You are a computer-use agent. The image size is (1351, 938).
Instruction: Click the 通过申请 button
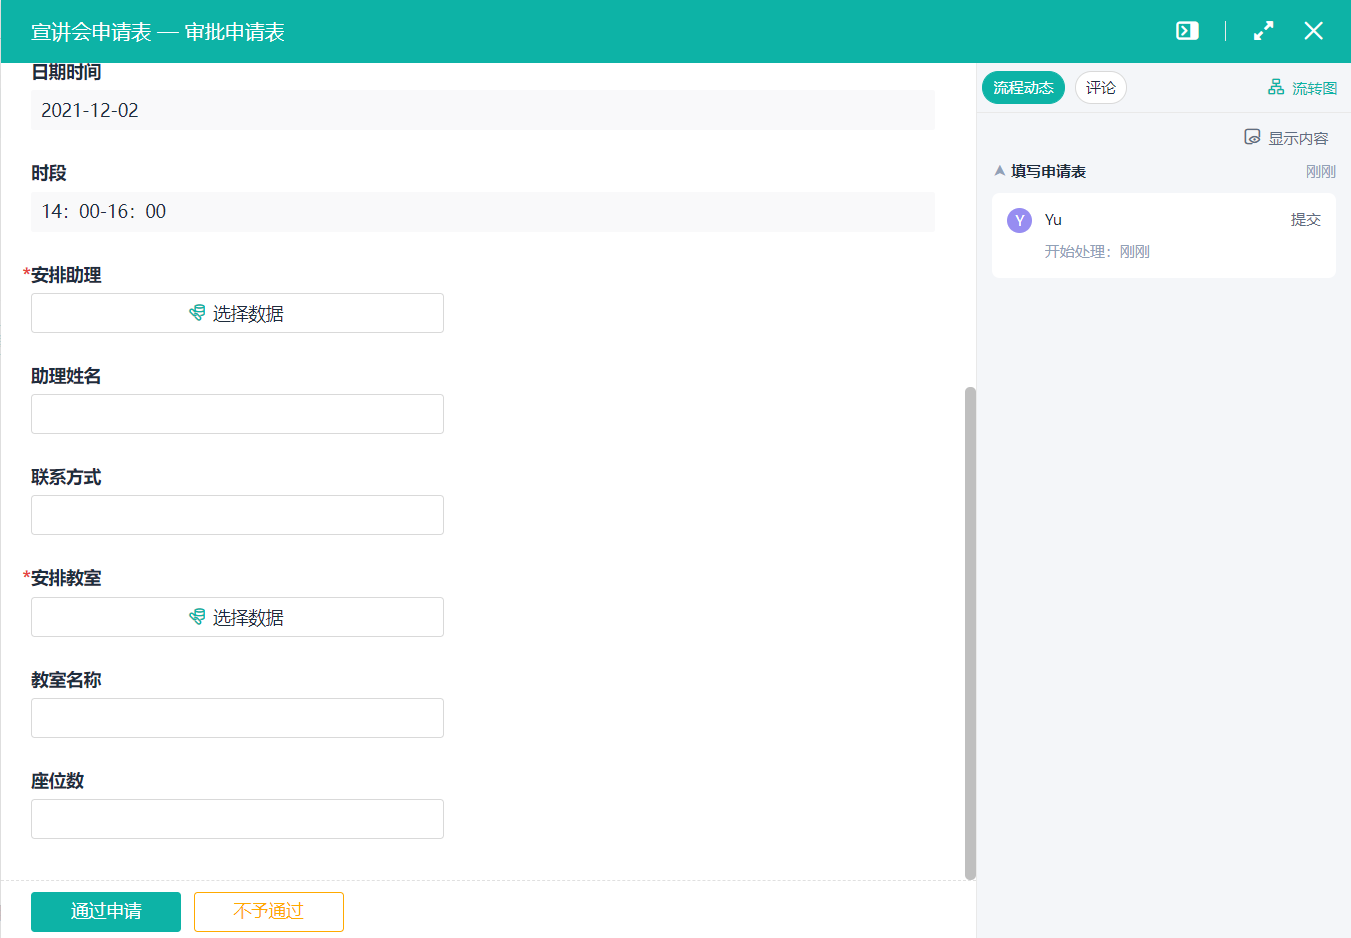(106, 911)
